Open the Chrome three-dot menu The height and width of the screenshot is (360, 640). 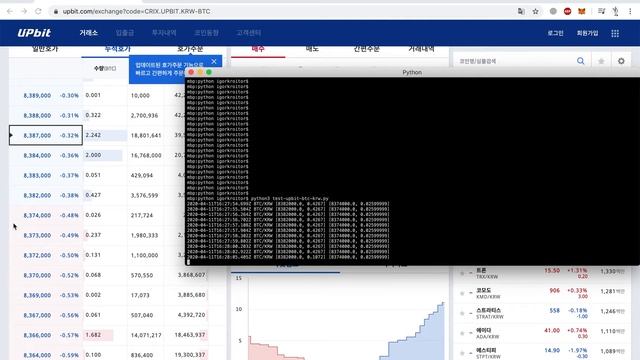(630, 11)
